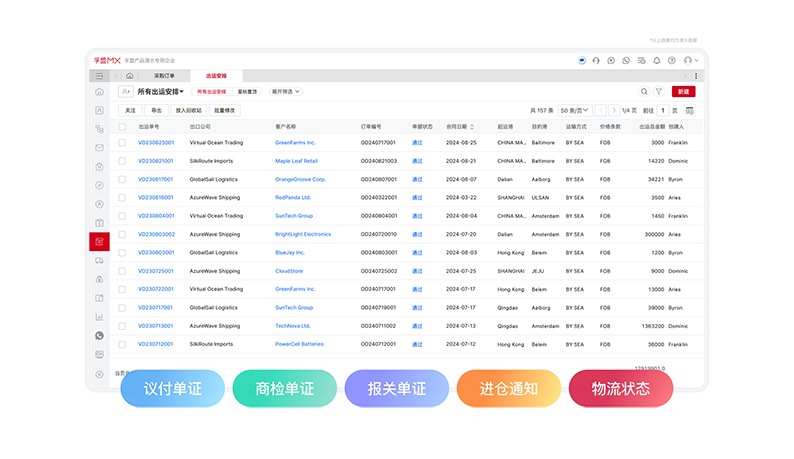Image resolution: width=794 pixels, height=459 pixels.
Task: Click the WhatsApp icon in left sidebar
Action: [x=99, y=336]
